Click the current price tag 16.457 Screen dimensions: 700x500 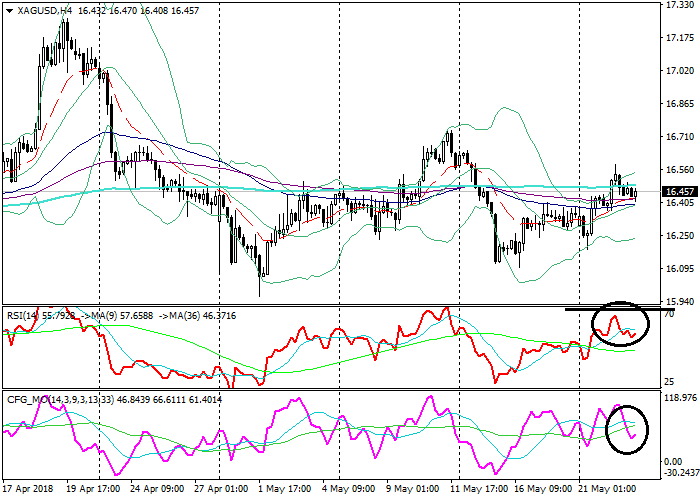tap(680, 192)
